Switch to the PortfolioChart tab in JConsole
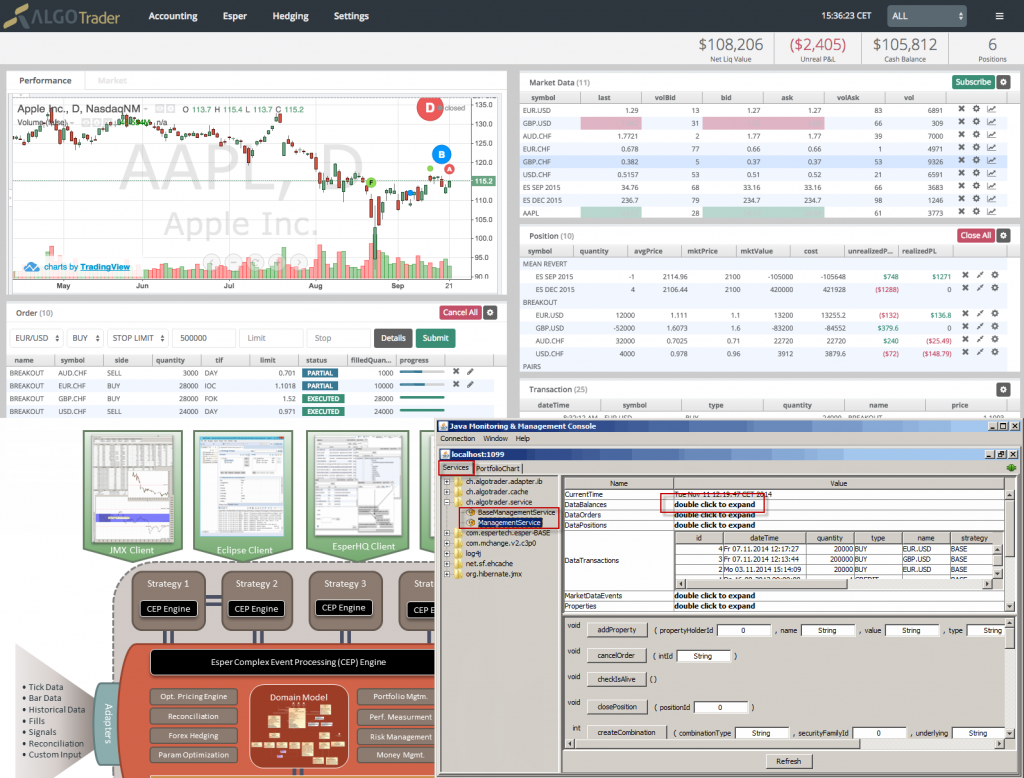Image resolution: width=1024 pixels, height=778 pixels. (x=497, y=468)
